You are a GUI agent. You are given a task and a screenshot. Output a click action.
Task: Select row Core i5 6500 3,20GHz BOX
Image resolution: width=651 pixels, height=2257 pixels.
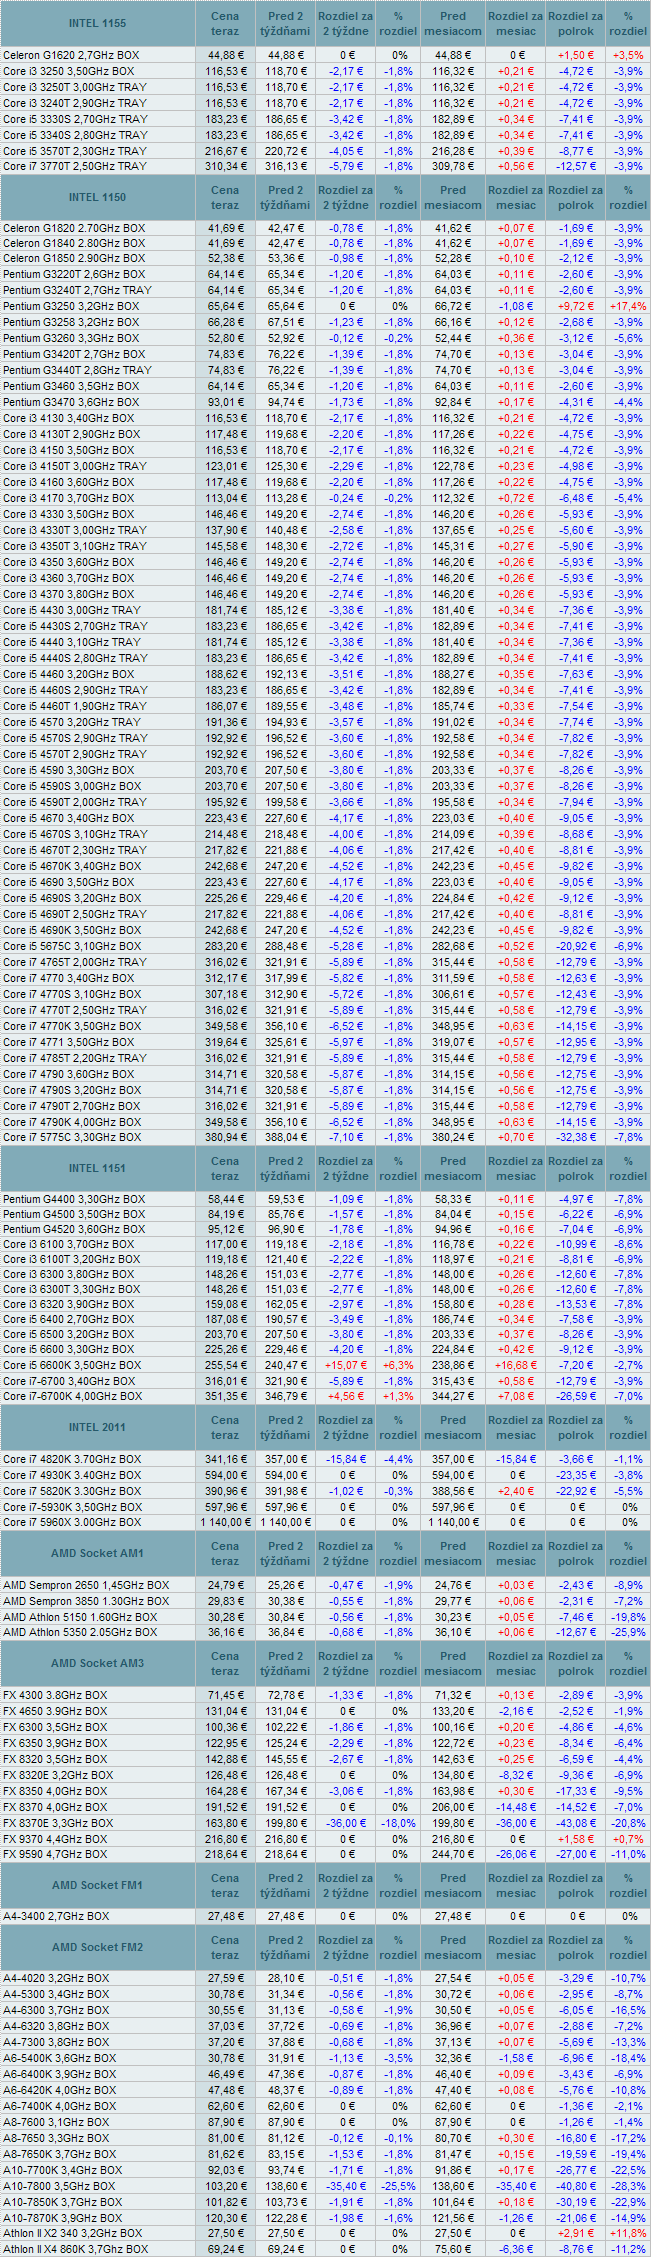tap(325, 1334)
